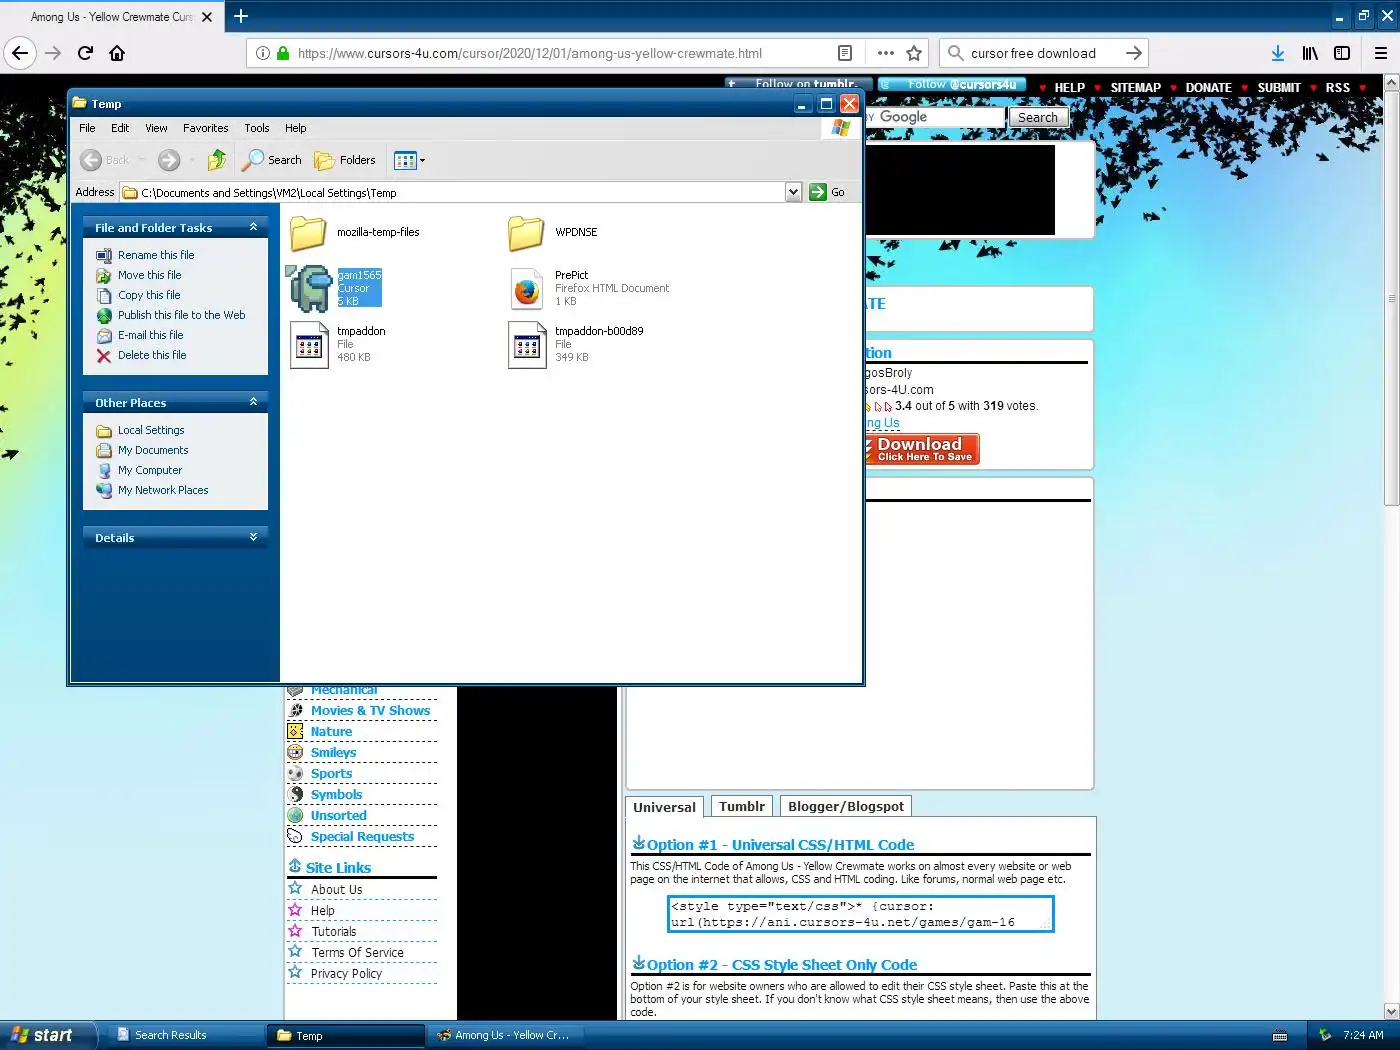
Task: Switch to the Blogger/Blogspot tab
Action: (x=846, y=806)
